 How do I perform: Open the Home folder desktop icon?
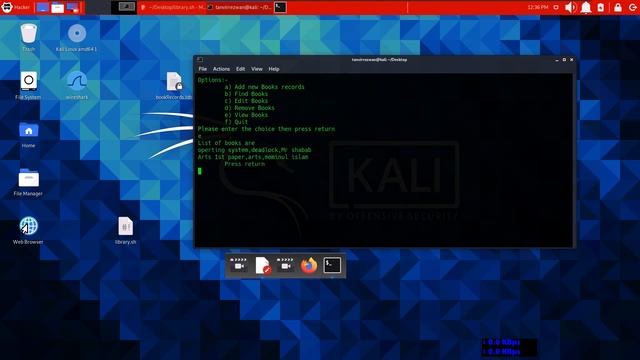(x=28, y=134)
